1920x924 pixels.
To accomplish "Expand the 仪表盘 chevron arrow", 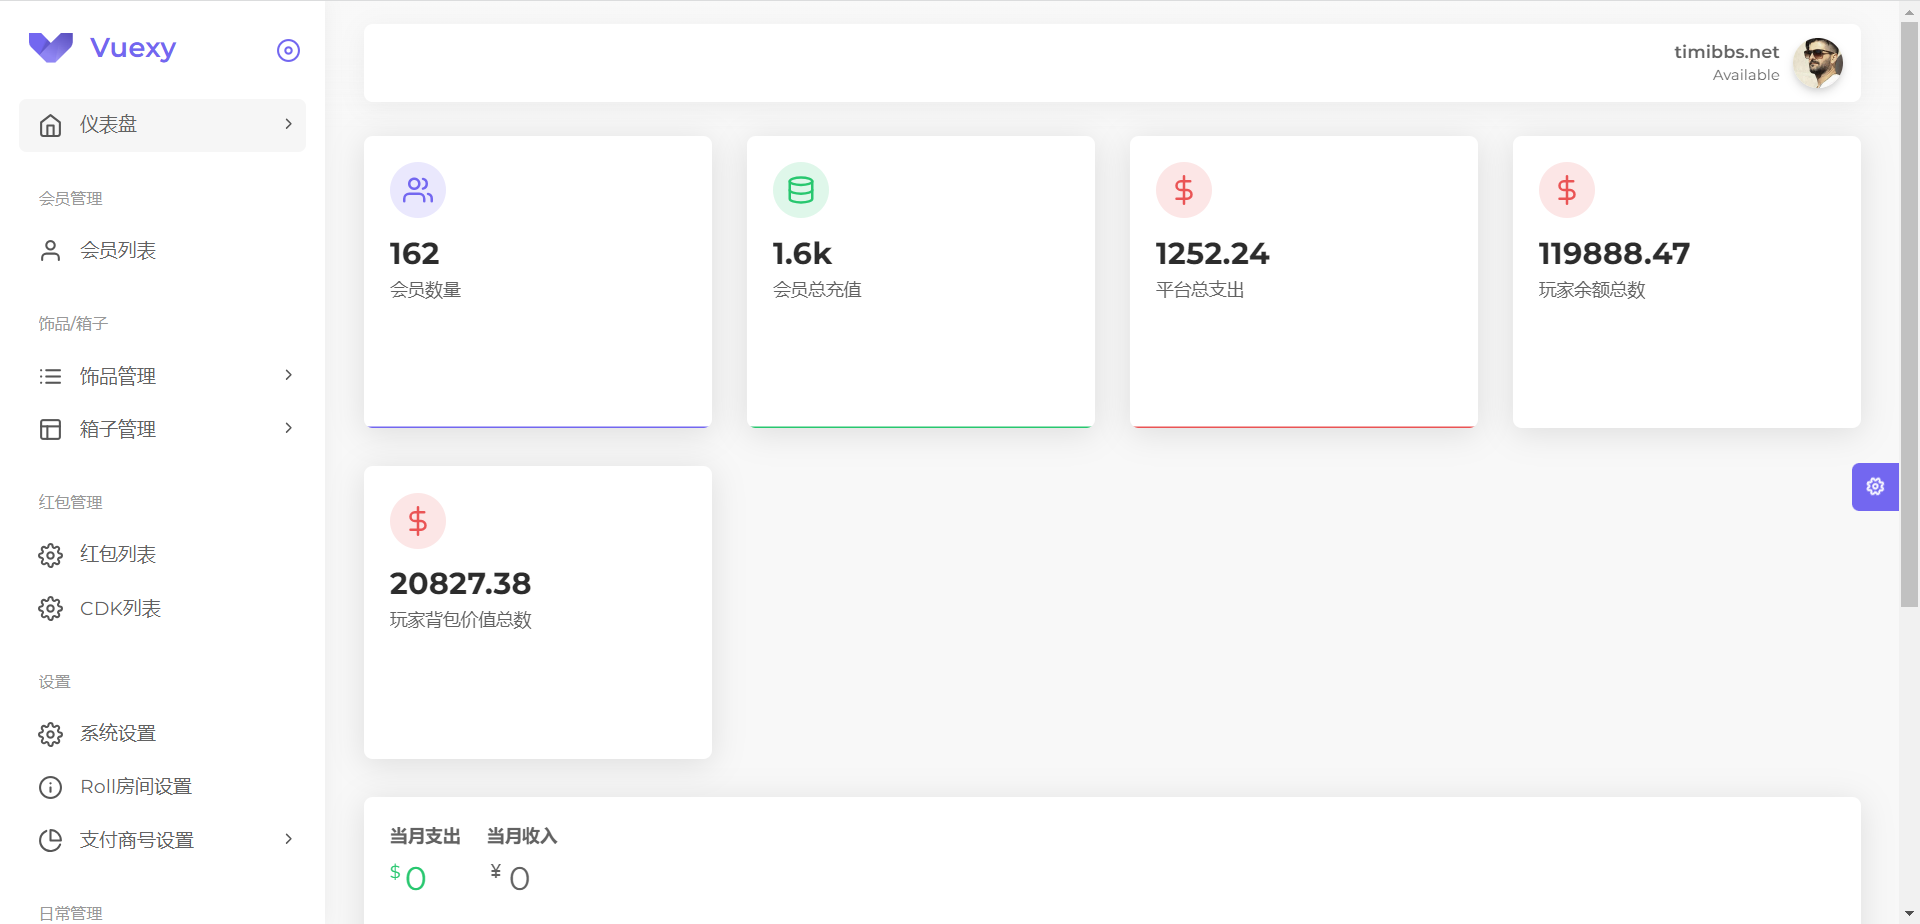I will click(x=288, y=124).
